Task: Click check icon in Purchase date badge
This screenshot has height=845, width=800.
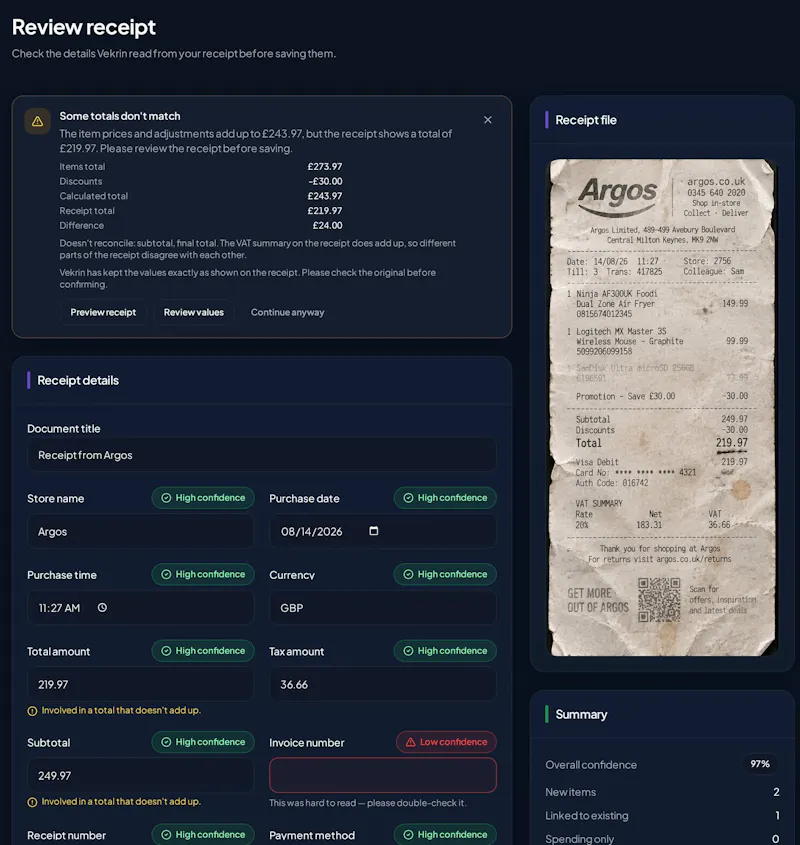Action: click(x=408, y=498)
